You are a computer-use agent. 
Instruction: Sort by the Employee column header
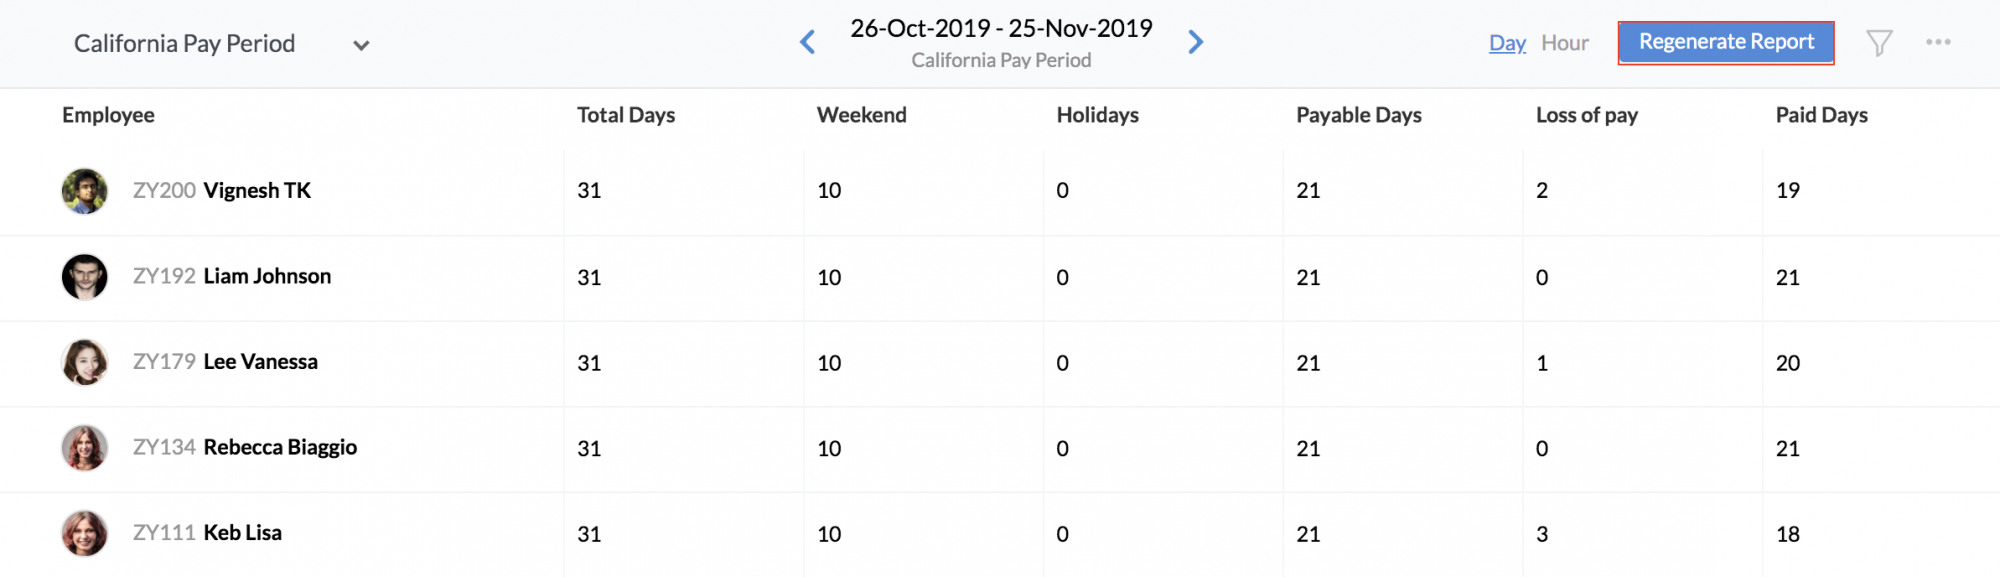coord(108,115)
